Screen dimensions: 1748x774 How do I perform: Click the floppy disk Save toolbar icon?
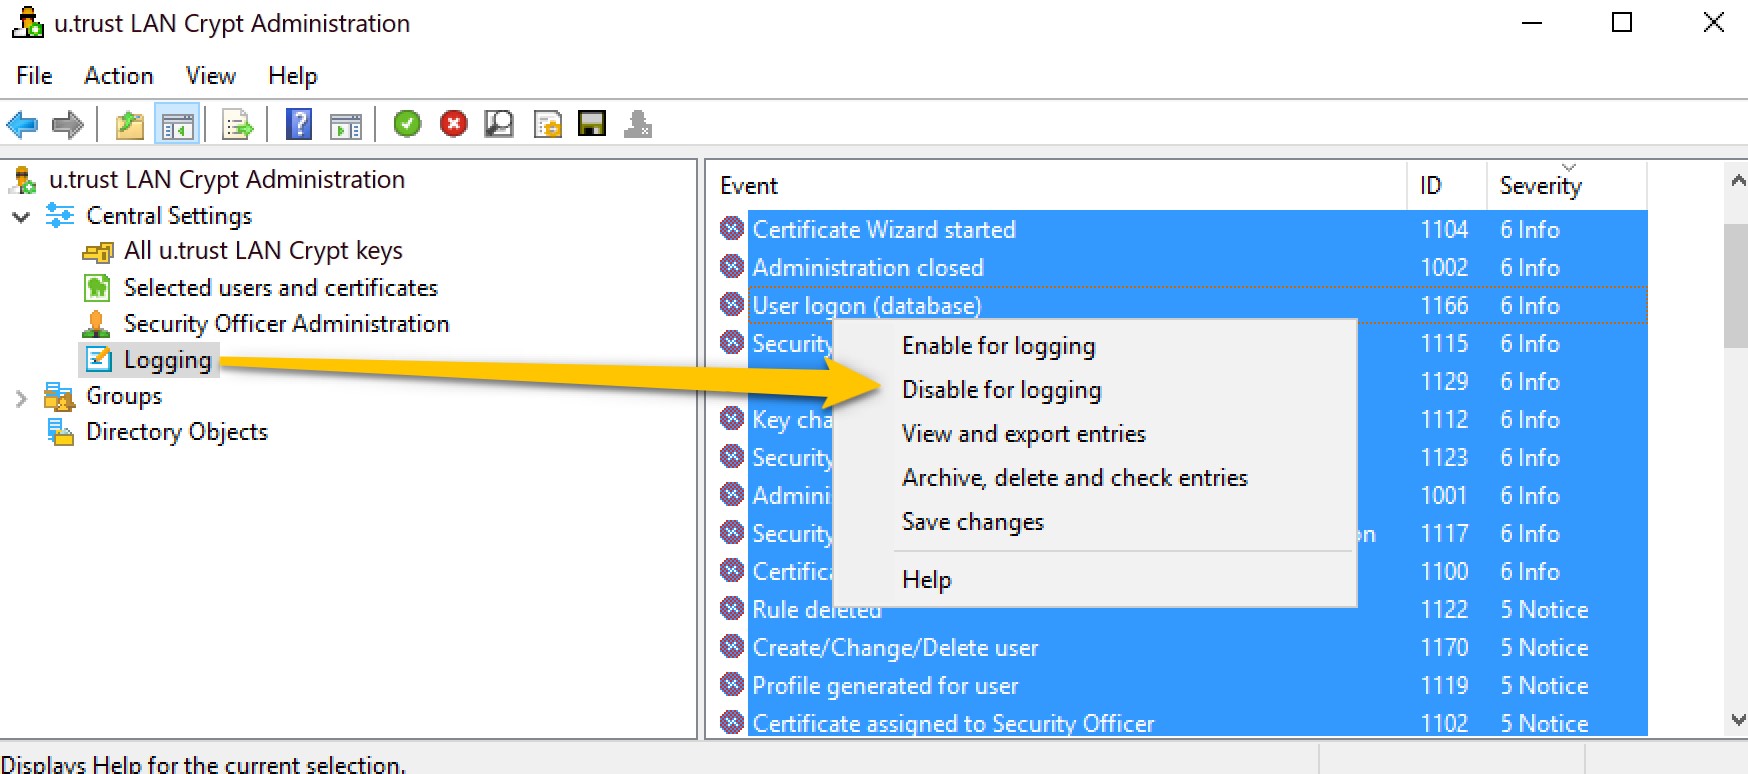click(592, 124)
